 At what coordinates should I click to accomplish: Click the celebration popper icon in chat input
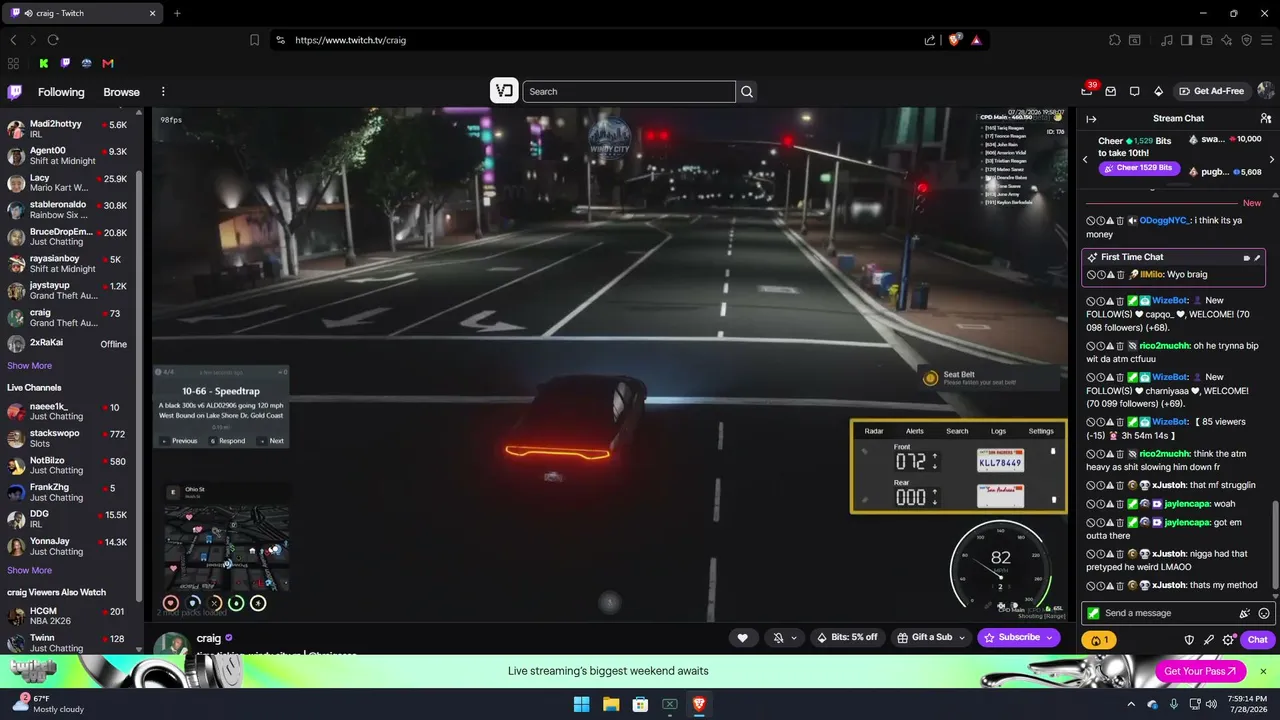1245,613
